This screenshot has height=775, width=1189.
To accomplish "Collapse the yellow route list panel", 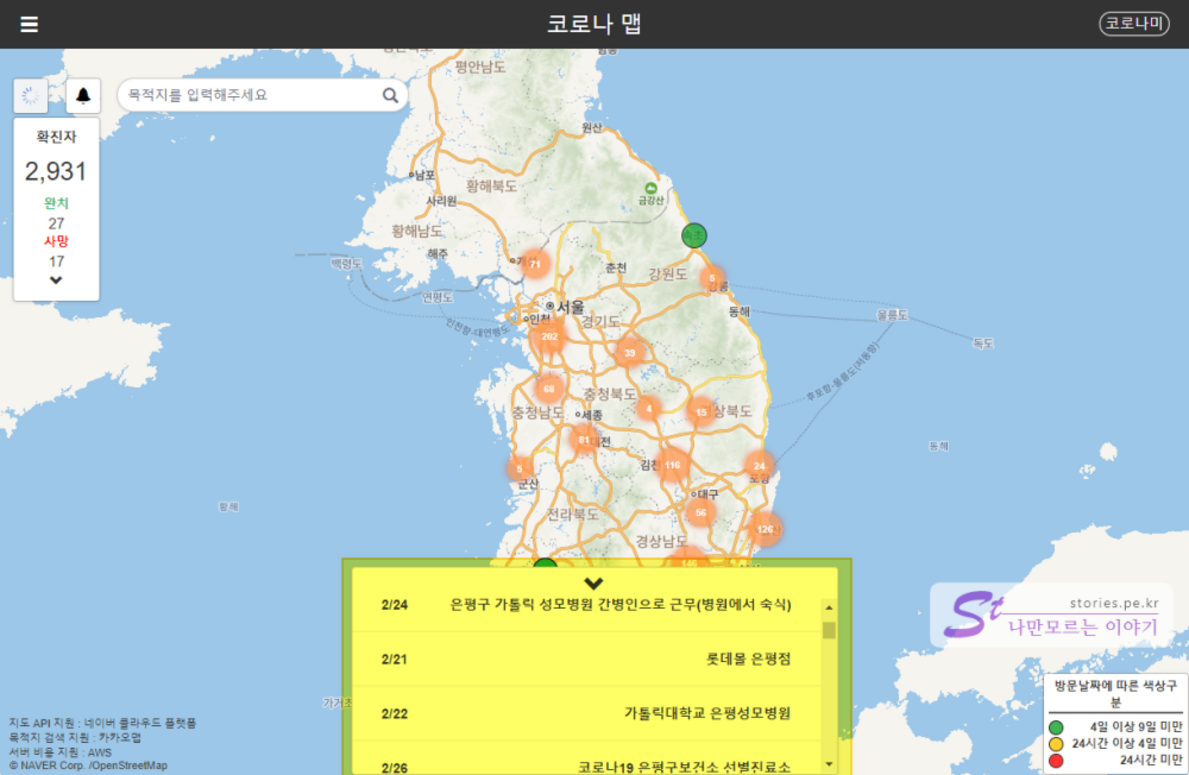I will click(x=594, y=583).
